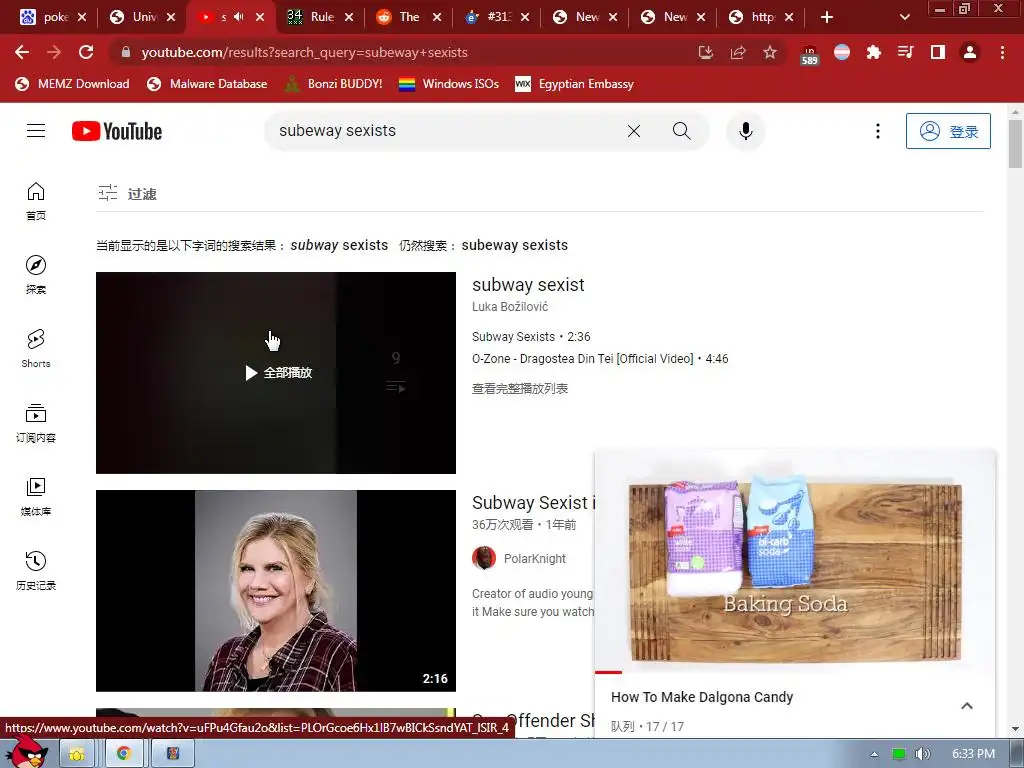Screen dimensions: 1024x768
Task: Click the address bar URL
Action: coord(304,52)
